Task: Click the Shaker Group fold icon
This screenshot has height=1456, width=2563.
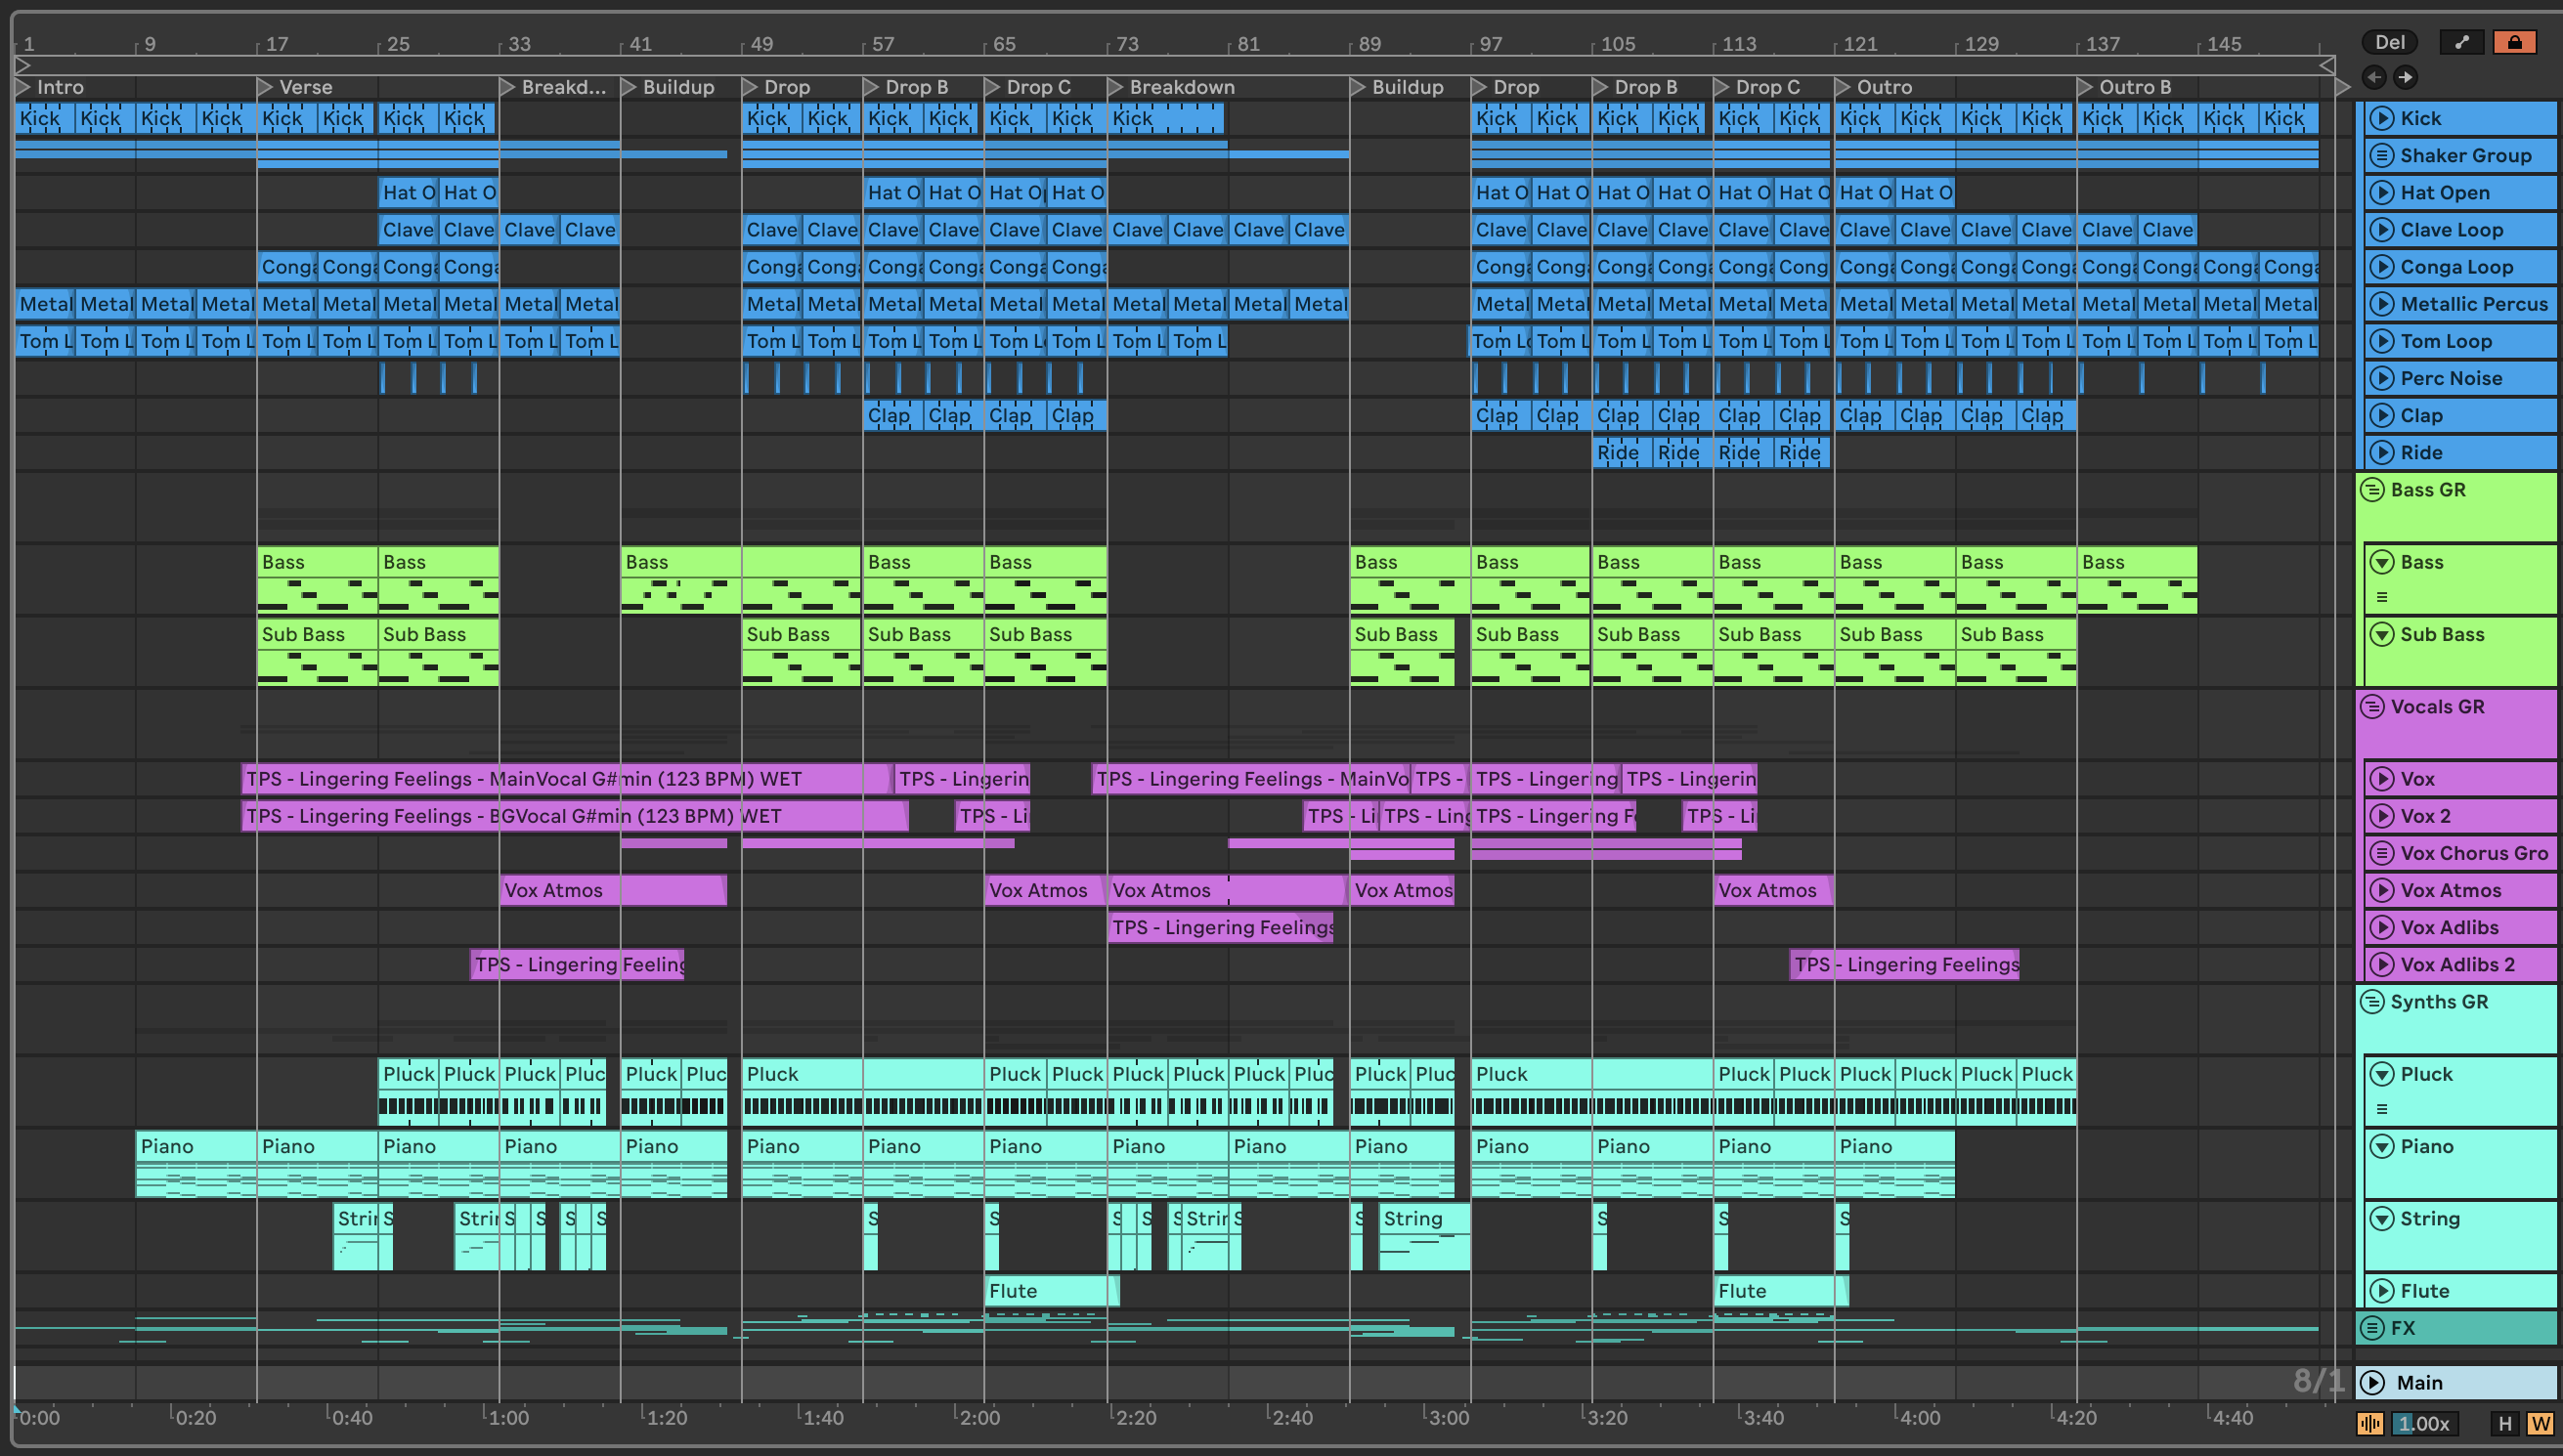Action: point(2383,155)
